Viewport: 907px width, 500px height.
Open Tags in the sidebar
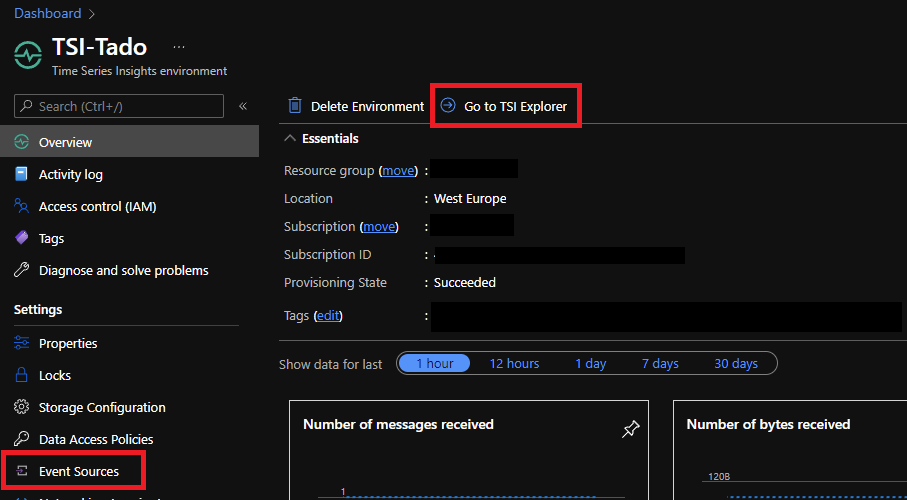51,238
